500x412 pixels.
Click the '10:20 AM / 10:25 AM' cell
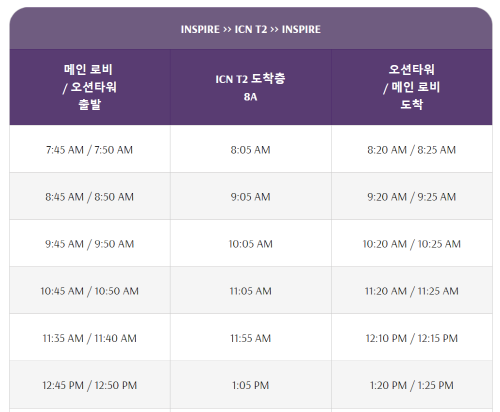412,243
